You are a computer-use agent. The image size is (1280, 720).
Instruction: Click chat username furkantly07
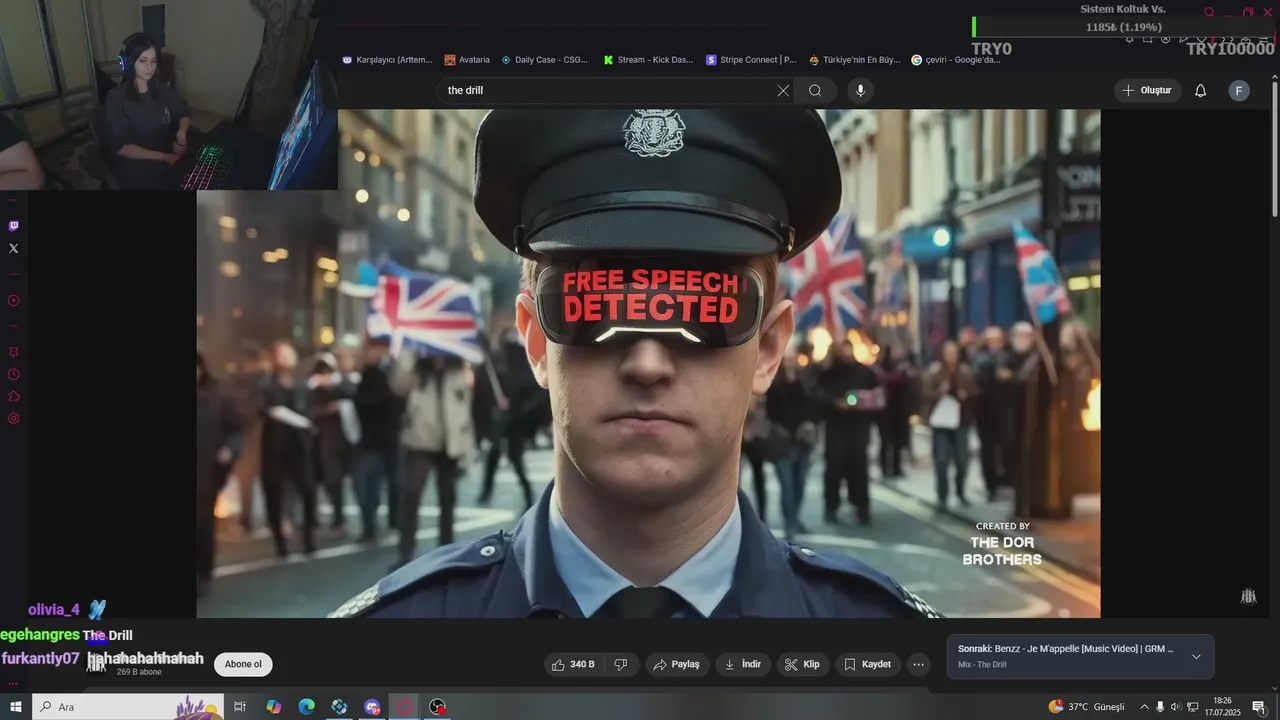point(40,659)
